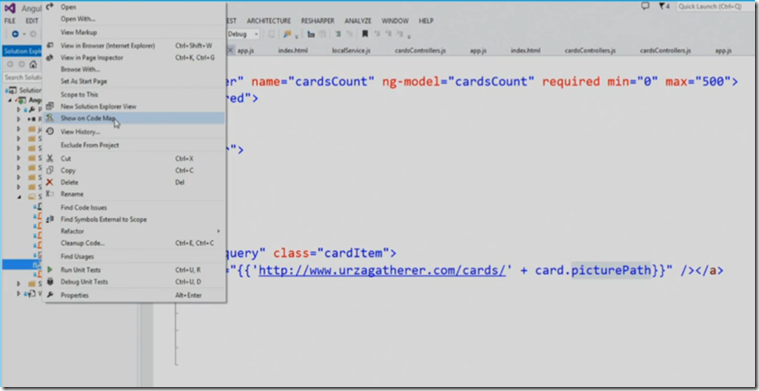Image resolution: width=759 pixels, height=391 pixels.
Task: Select Show on Code Map
Action: [x=134, y=118]
